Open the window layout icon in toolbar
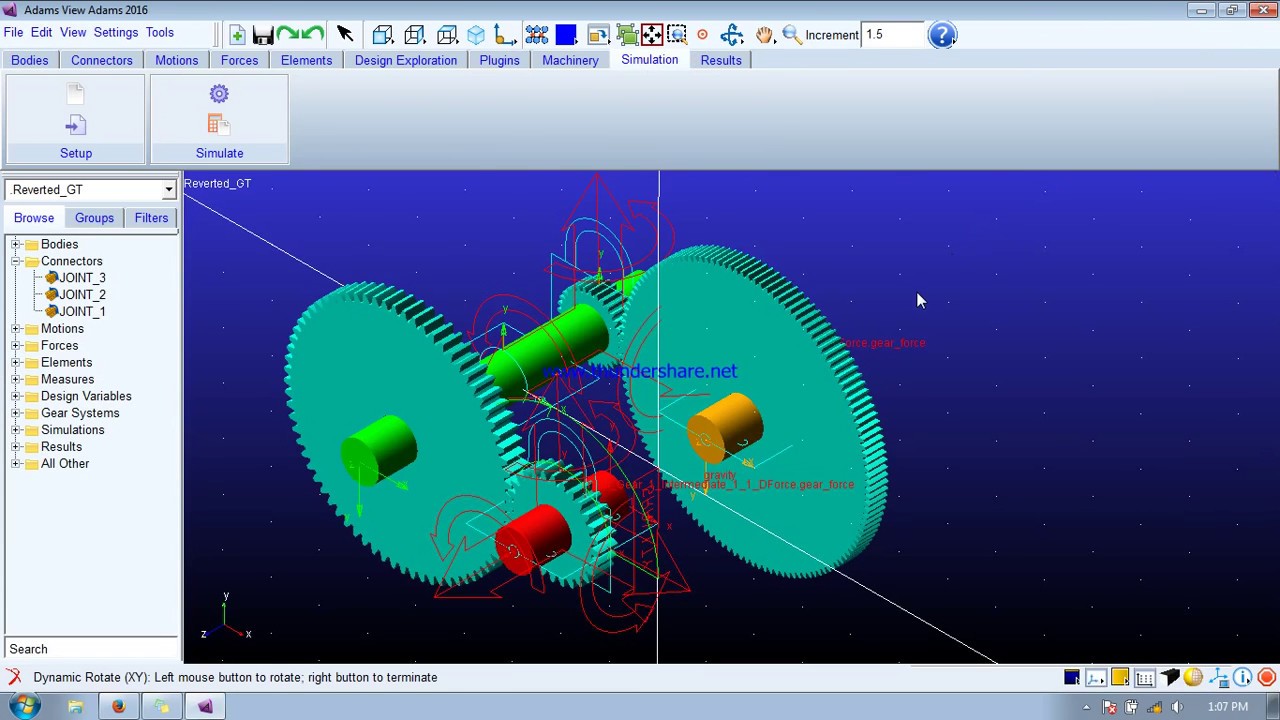Image resolution: width=1280 pixels, height=720 pixels. tap(598, 35)
